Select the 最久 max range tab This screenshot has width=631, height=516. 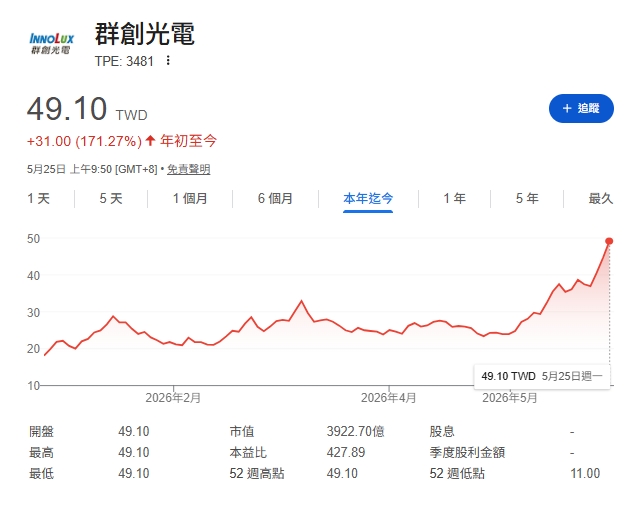[600, 198]
